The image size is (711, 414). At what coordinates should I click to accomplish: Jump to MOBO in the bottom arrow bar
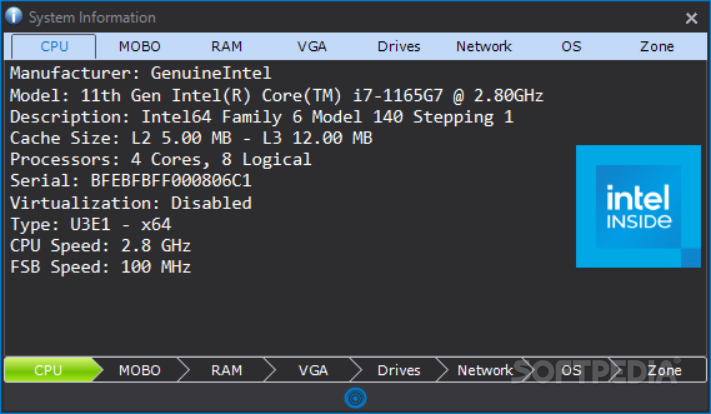[140, 370]
